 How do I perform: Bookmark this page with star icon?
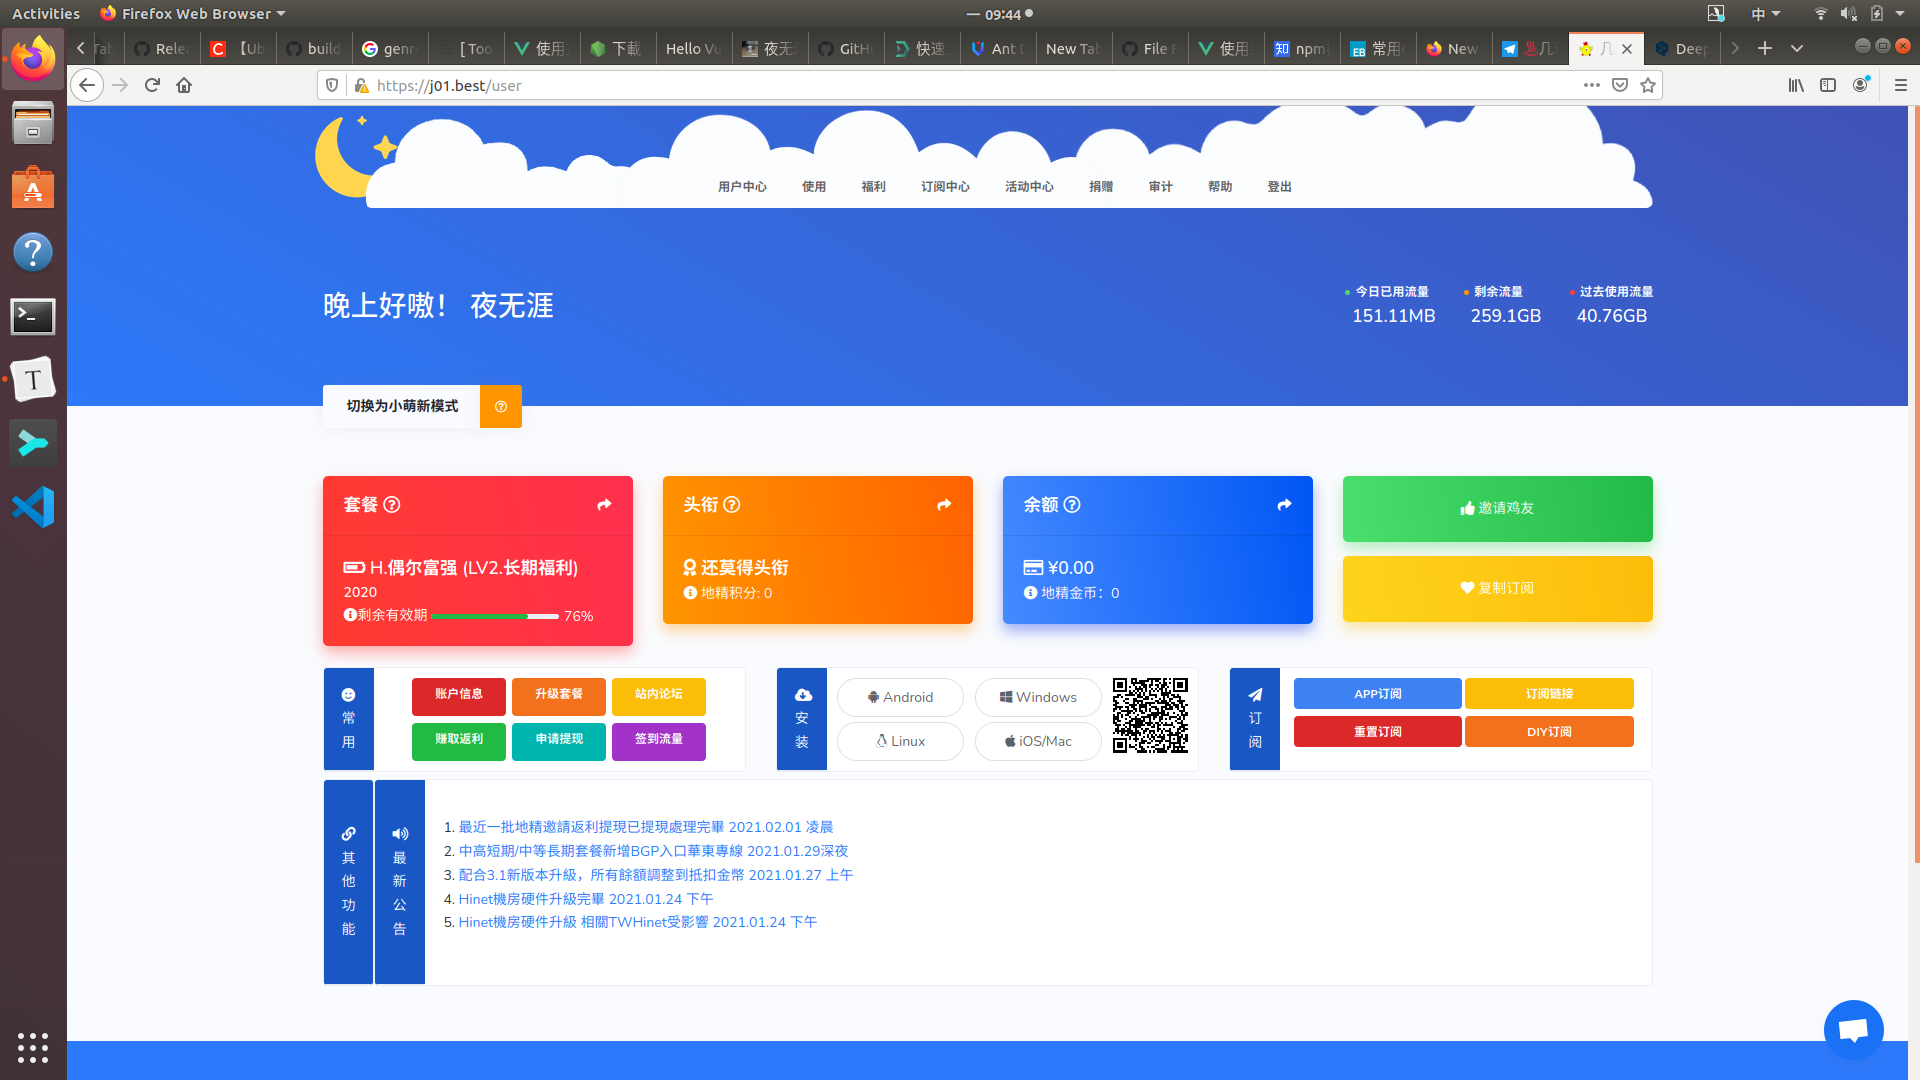1648,85
